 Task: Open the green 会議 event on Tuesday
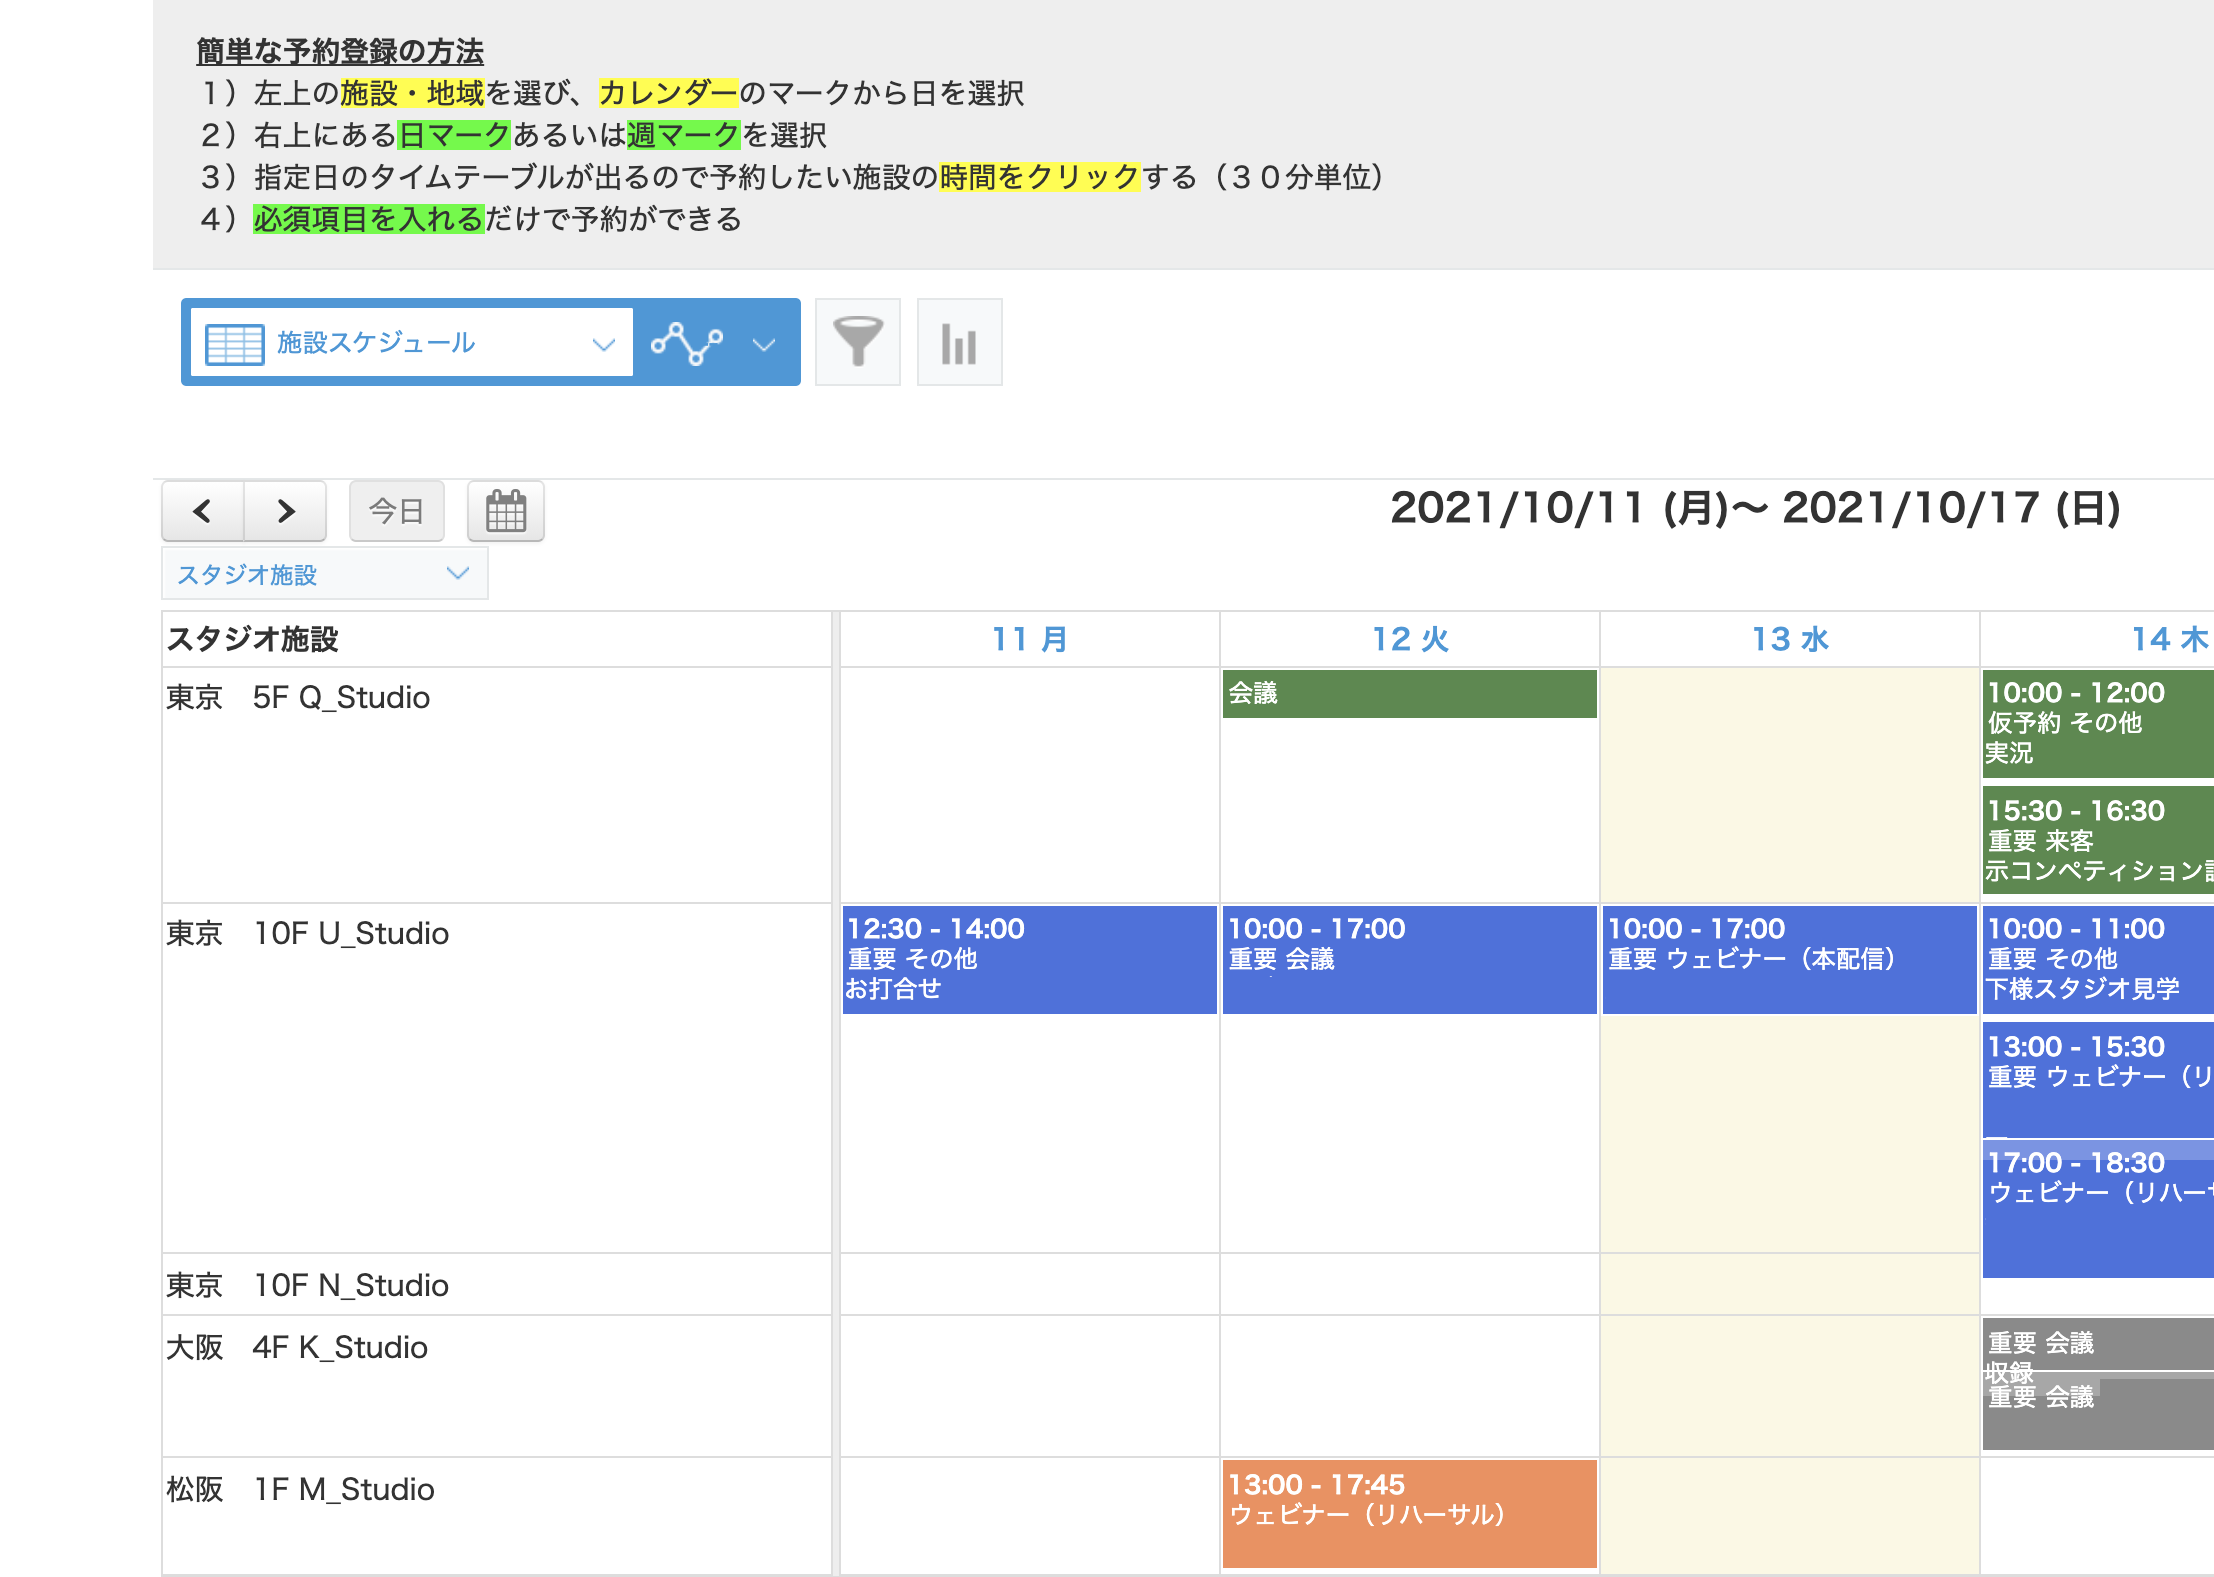pos(1410,694)
